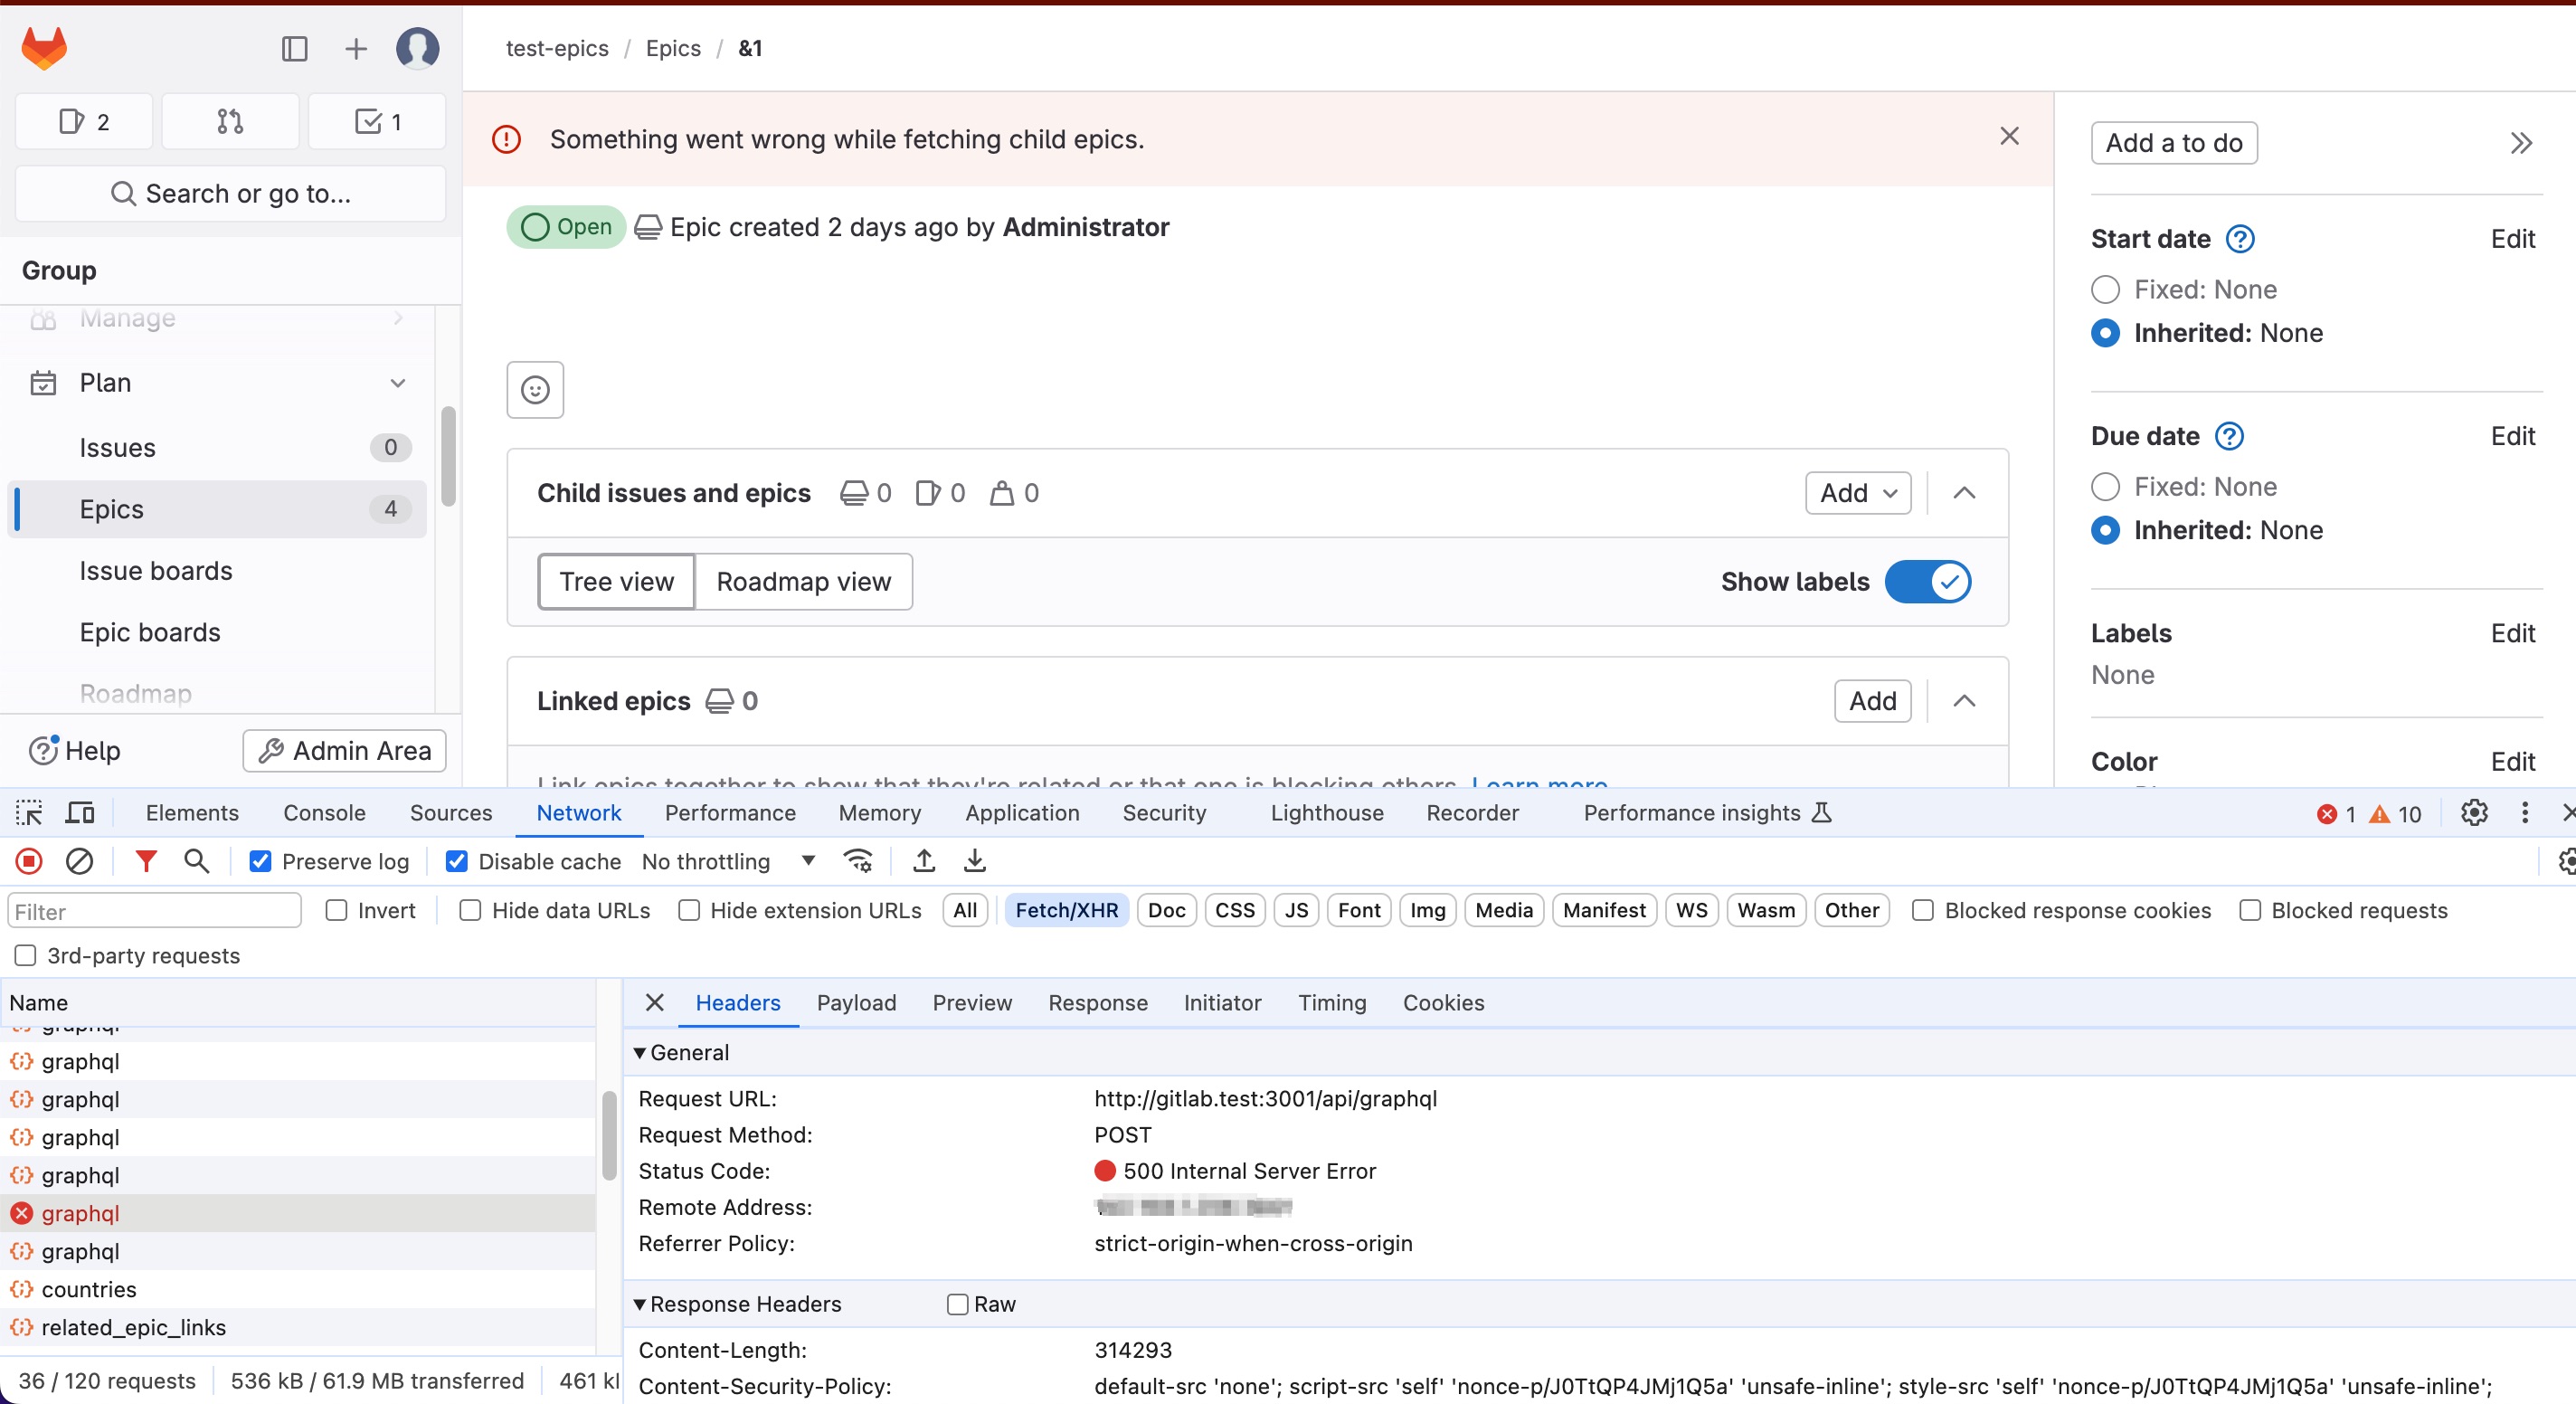The image size is (2576, 1404).
Task: Switch to Roadmap view
Action: coord(803,582)
